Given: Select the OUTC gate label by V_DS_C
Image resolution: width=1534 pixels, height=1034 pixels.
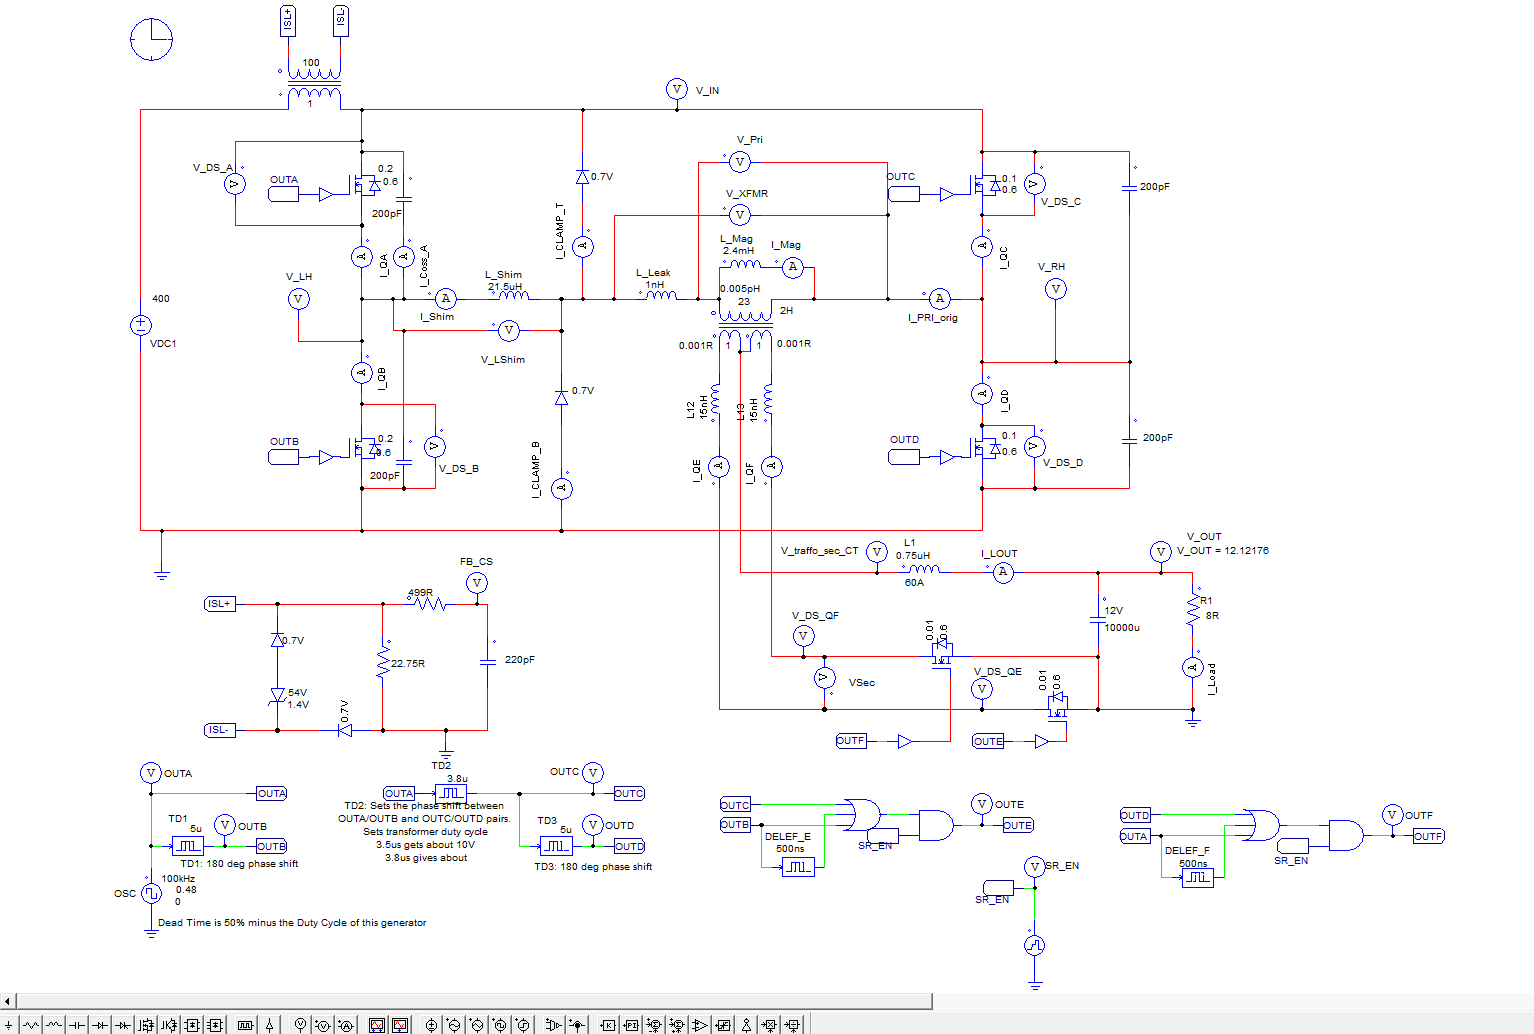Looking at the screenshot, I should click(x=904, y=194).
